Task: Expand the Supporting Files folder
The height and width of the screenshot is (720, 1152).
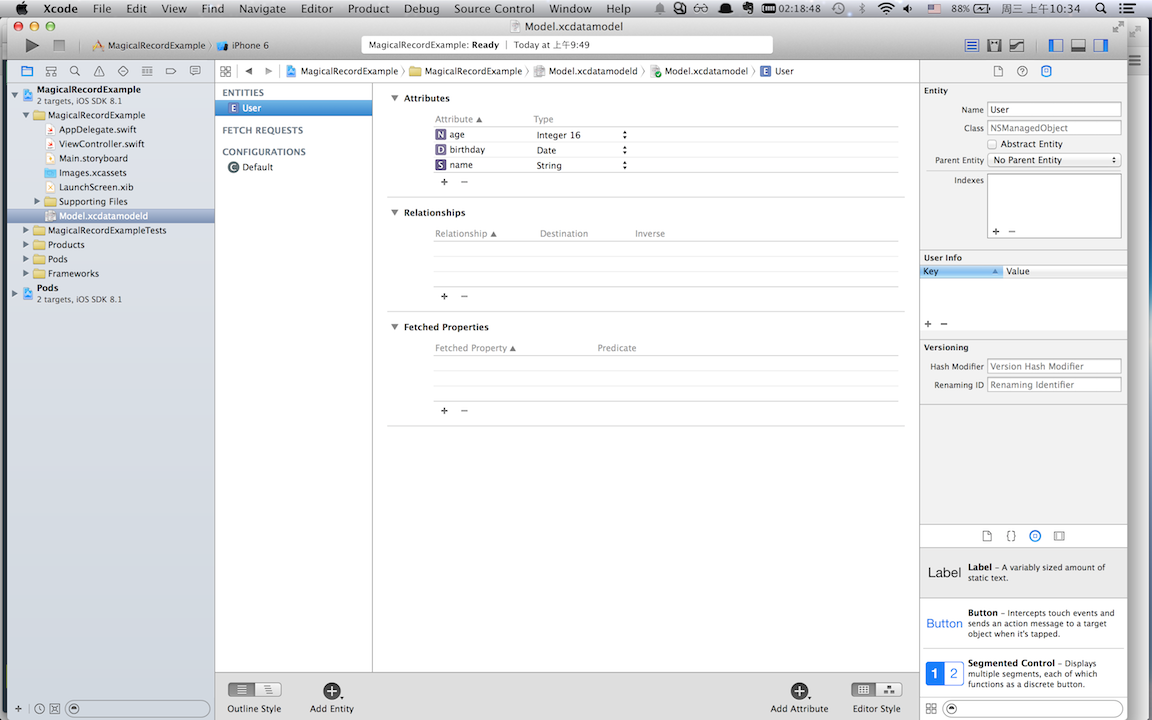Action: click(x=37, y=201)
